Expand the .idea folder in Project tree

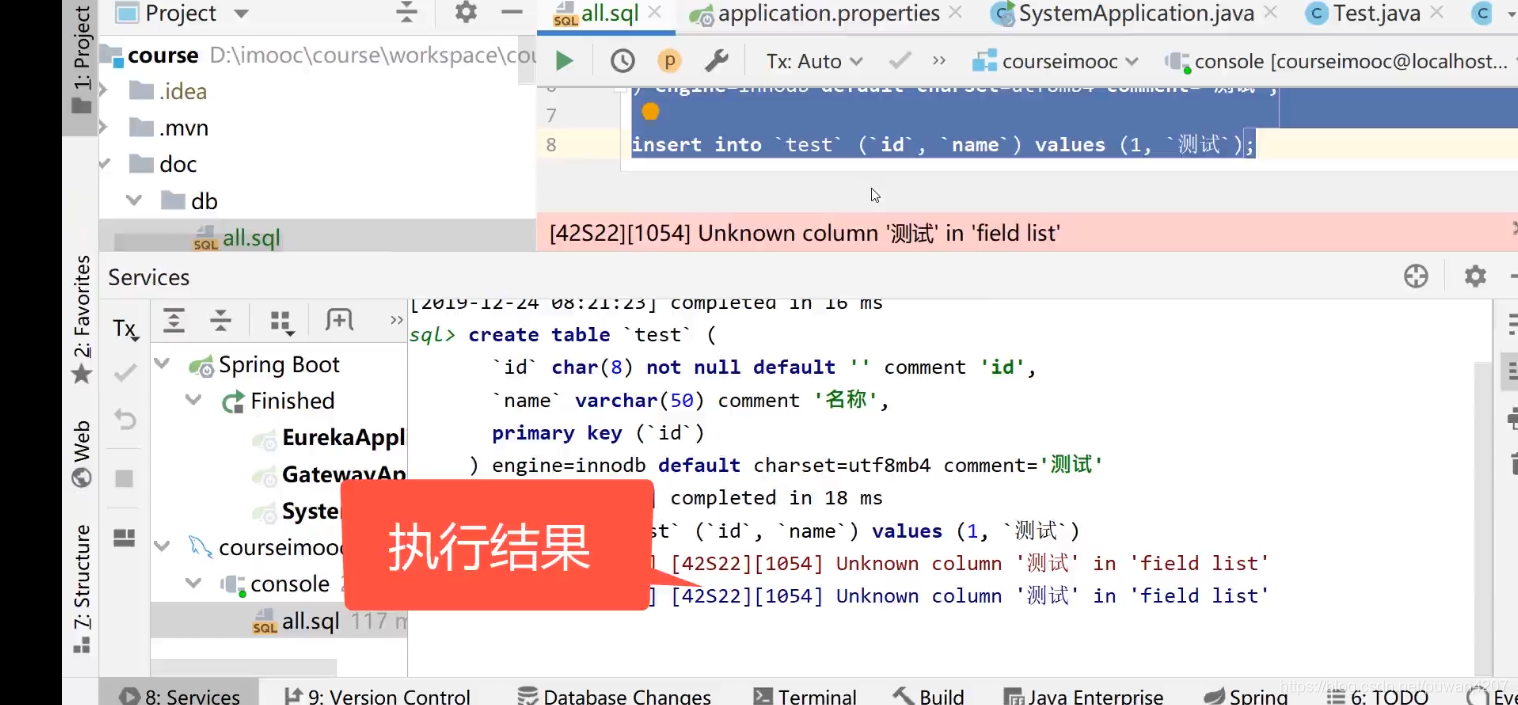(x=103, y=91)
